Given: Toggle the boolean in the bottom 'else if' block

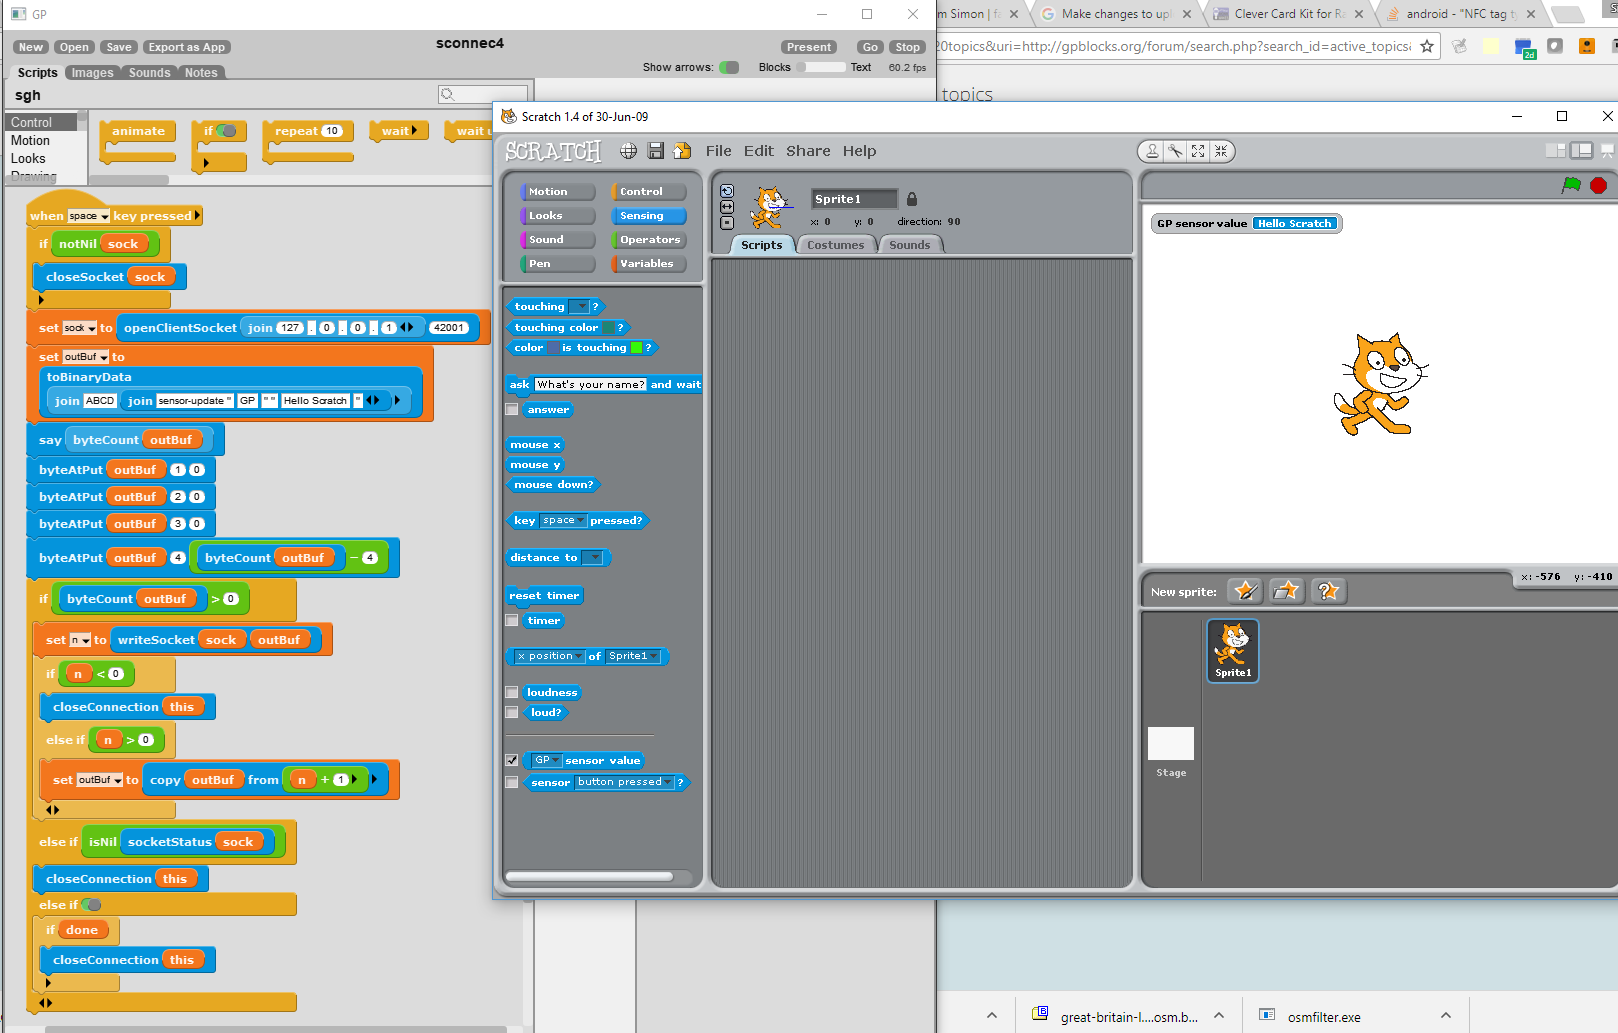Looking at the screenshot, I should [x=91, y=905].
